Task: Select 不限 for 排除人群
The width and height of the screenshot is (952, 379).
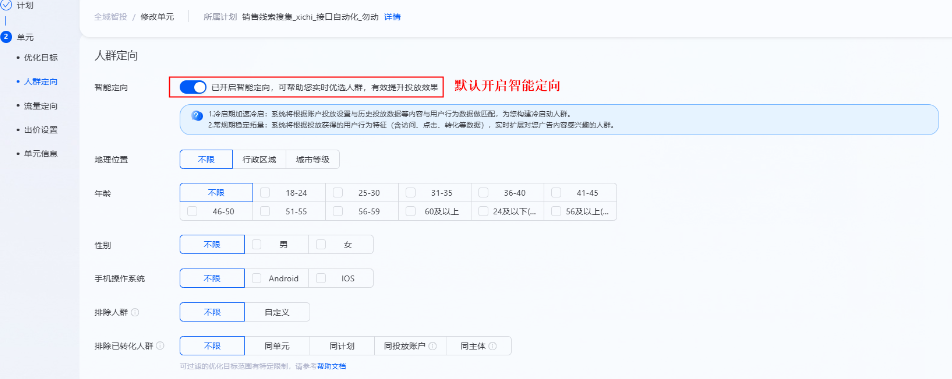Action: pyautogui.click(x=212, y=312)
